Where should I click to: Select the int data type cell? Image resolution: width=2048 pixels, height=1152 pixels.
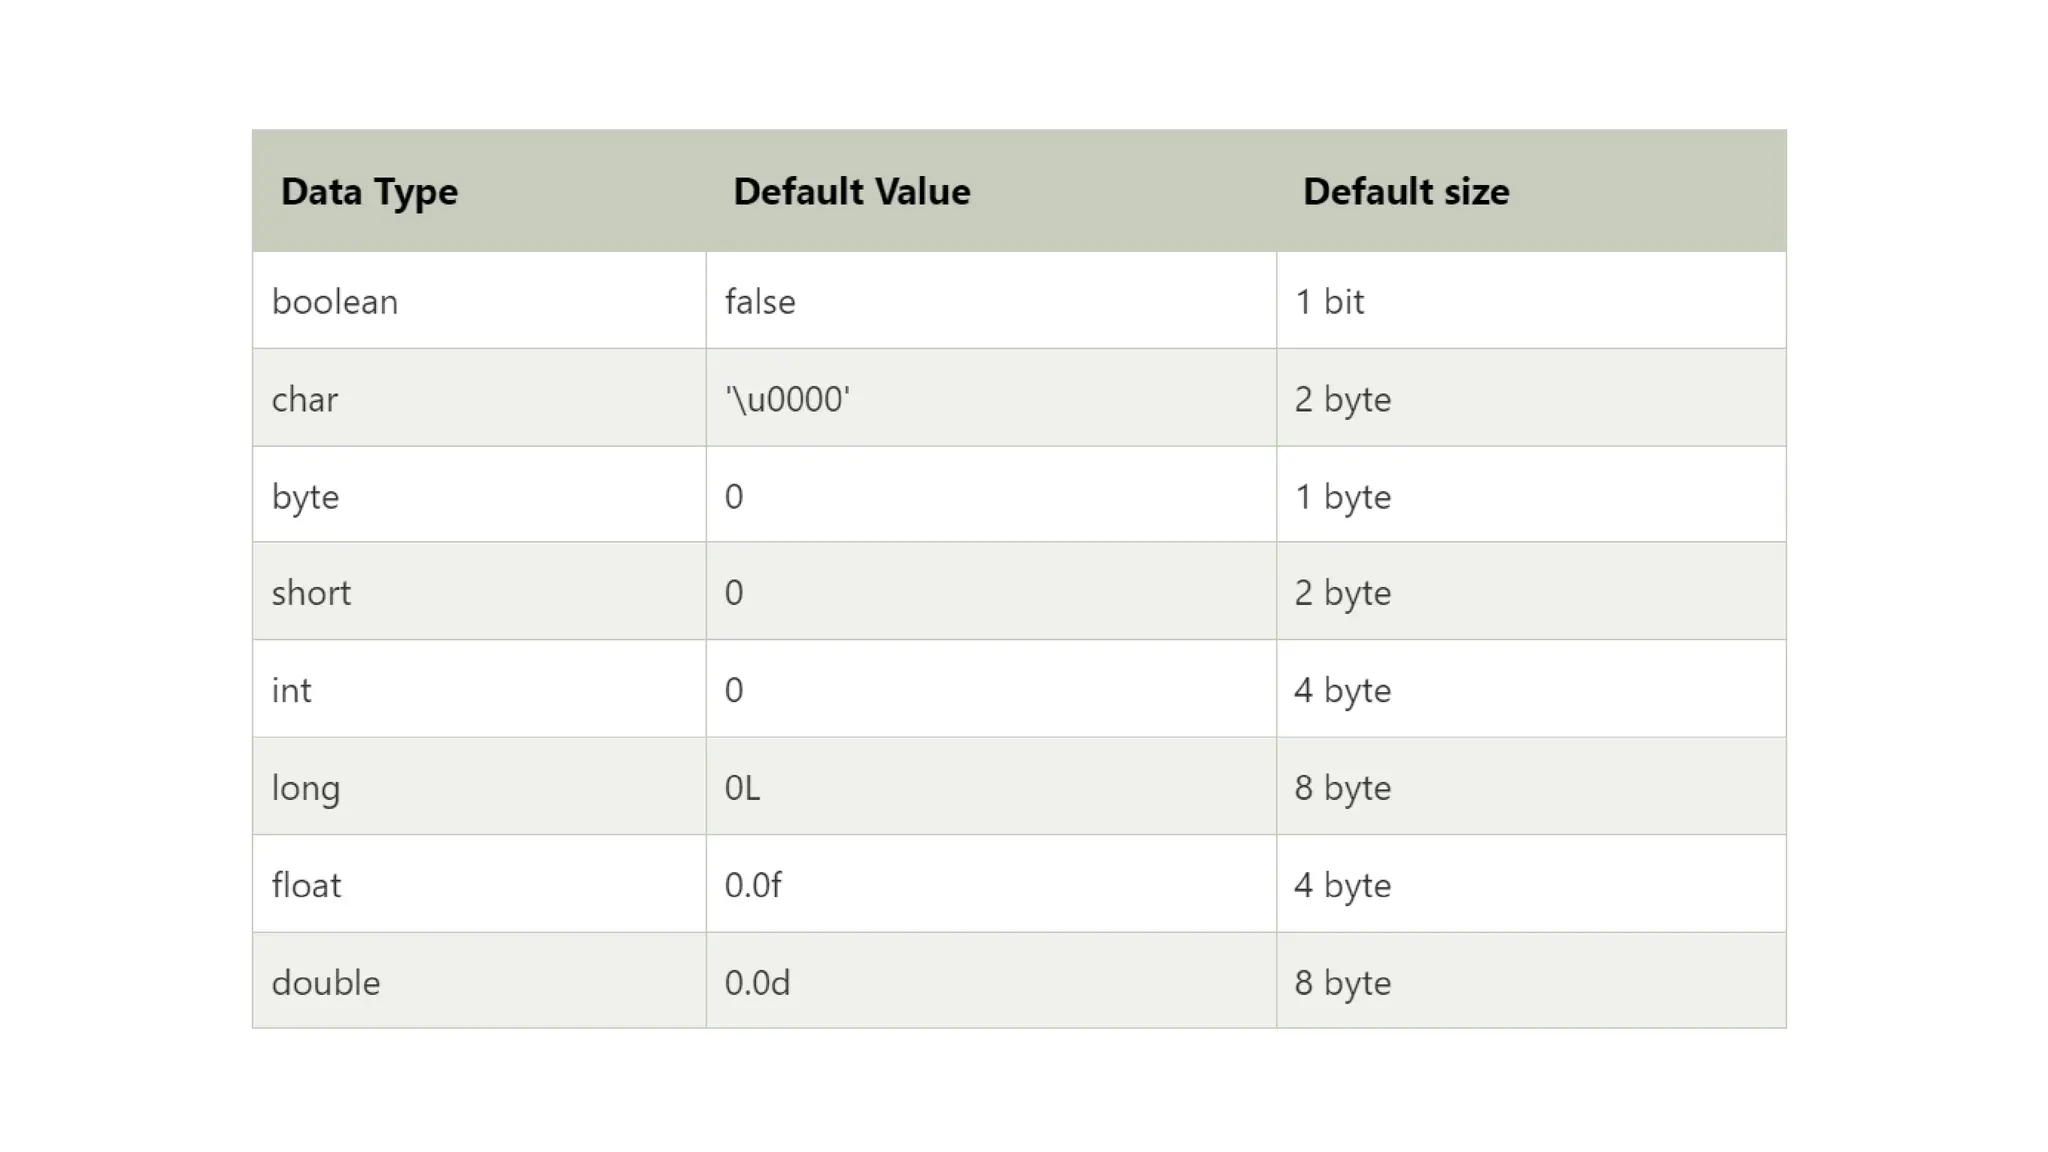pyautogui.click(x=291, y=690)
